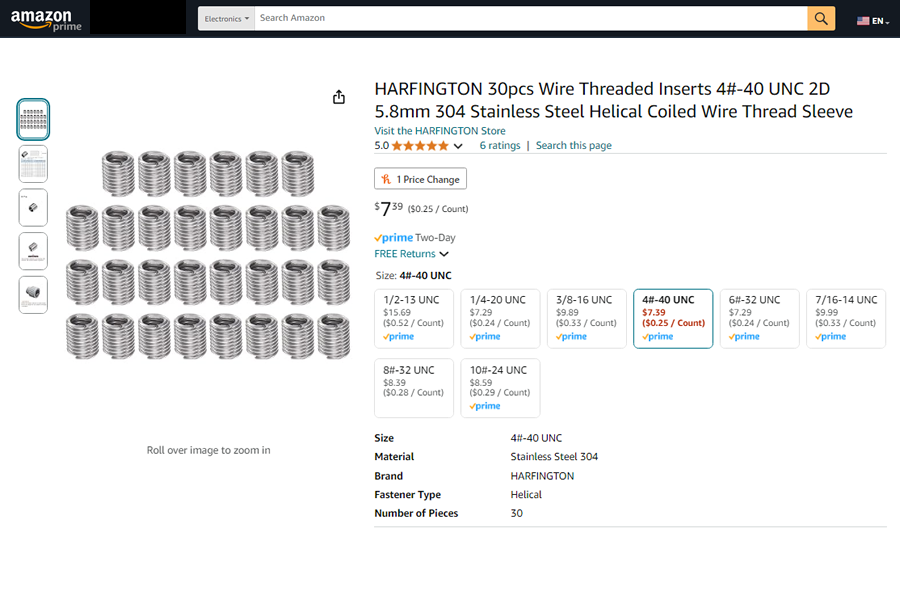Viewport: 900px width, 600px height.
Task: Click the Roll over image to zoom text
Action: coord(208,450)
